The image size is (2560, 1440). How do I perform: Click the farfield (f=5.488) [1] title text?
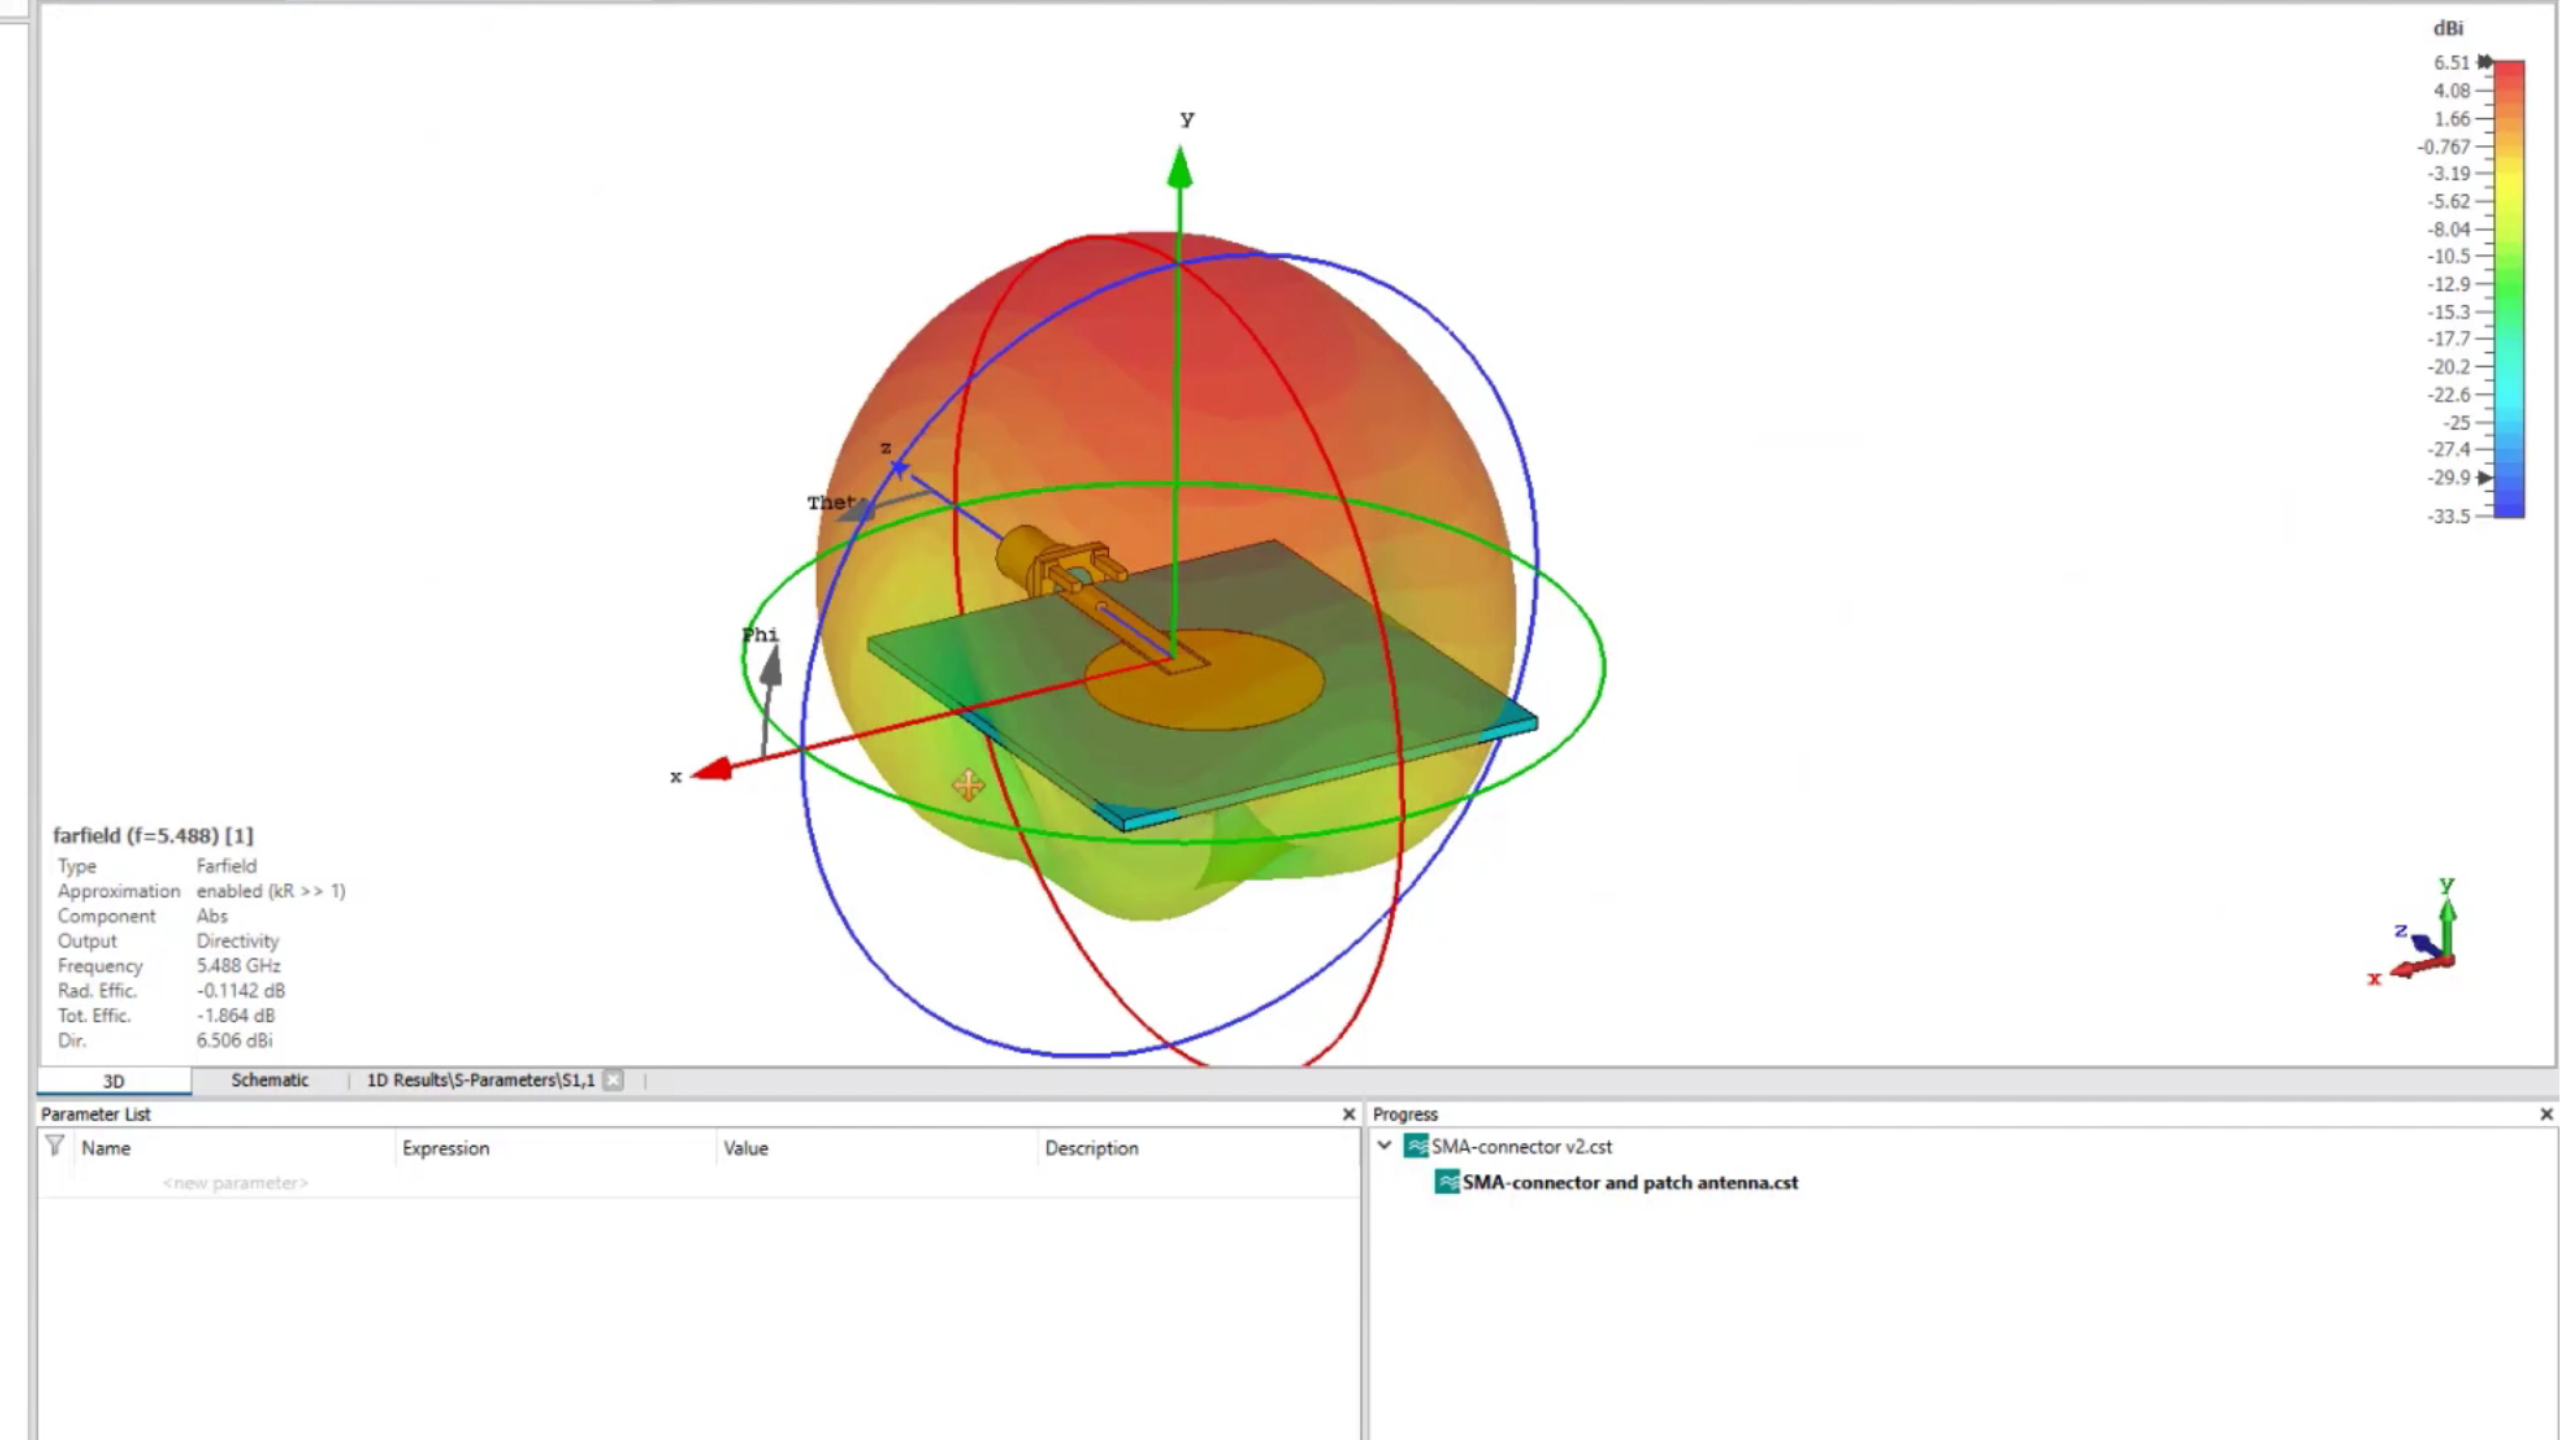[x=153, y=836]
